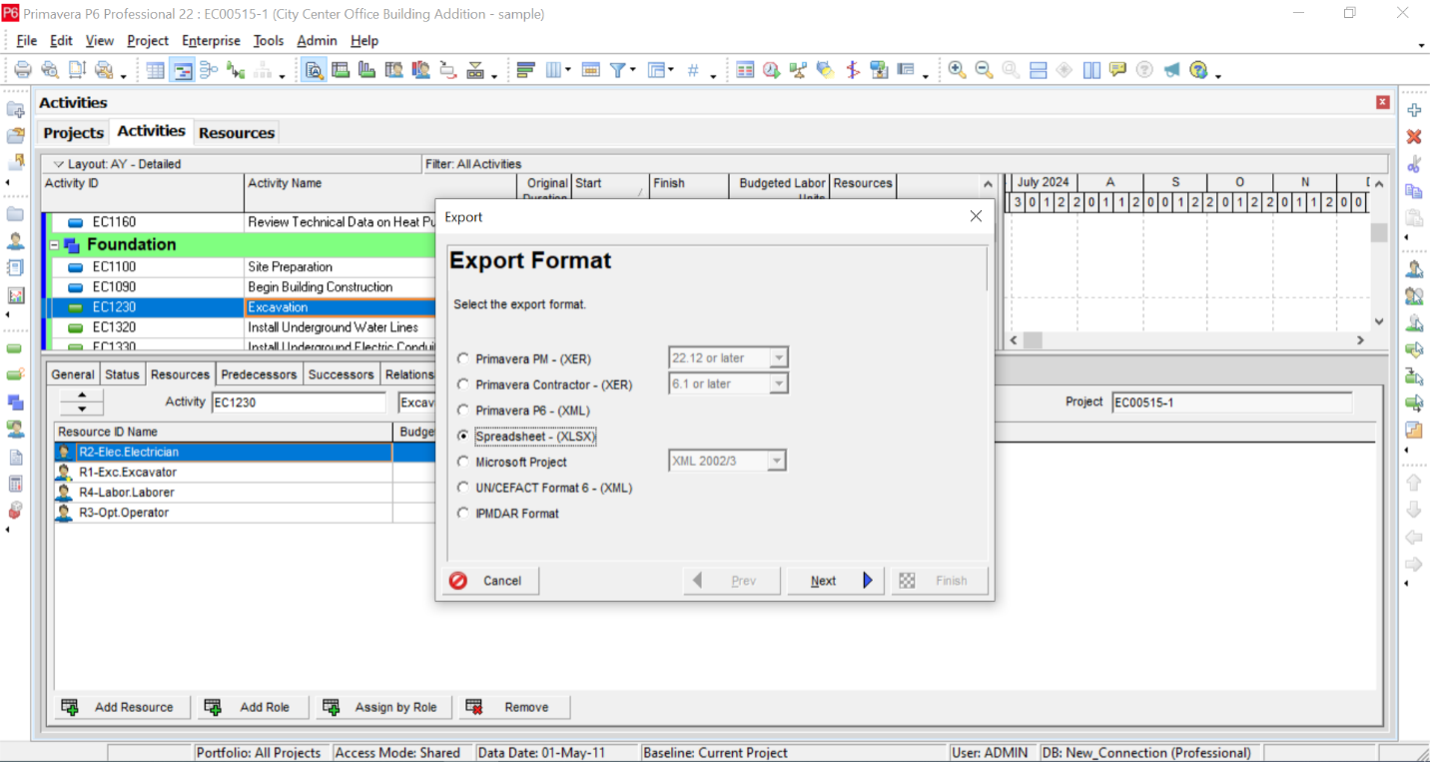The height and width of the screenshot is (766, 1430).
Task: Switch to the top Resources tab
Action: pos(236,133)
